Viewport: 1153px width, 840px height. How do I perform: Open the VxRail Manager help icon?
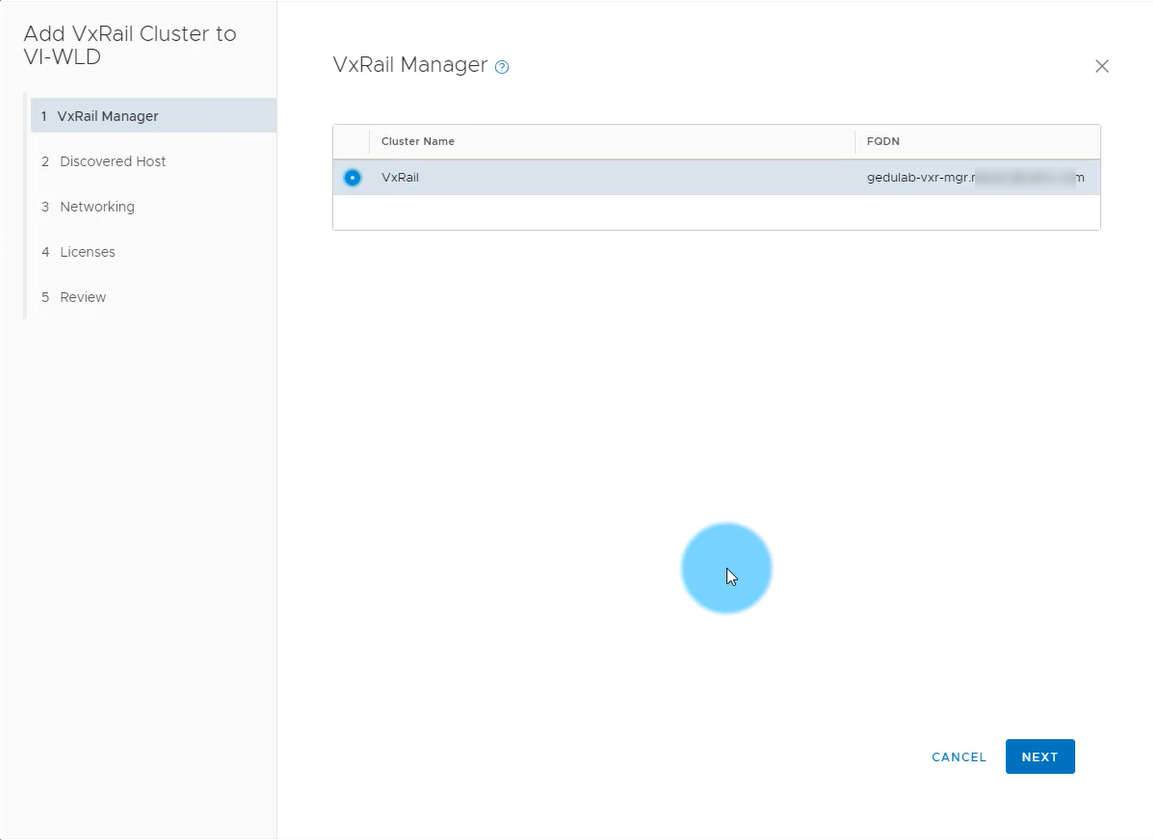click(x=502, y=67)
